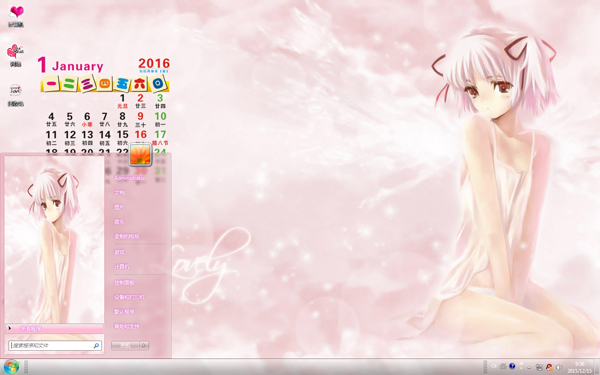The height and width of the screenshot is (375, 600).
Task: Click the blue help icon in the tray
Action: [512, 366]
